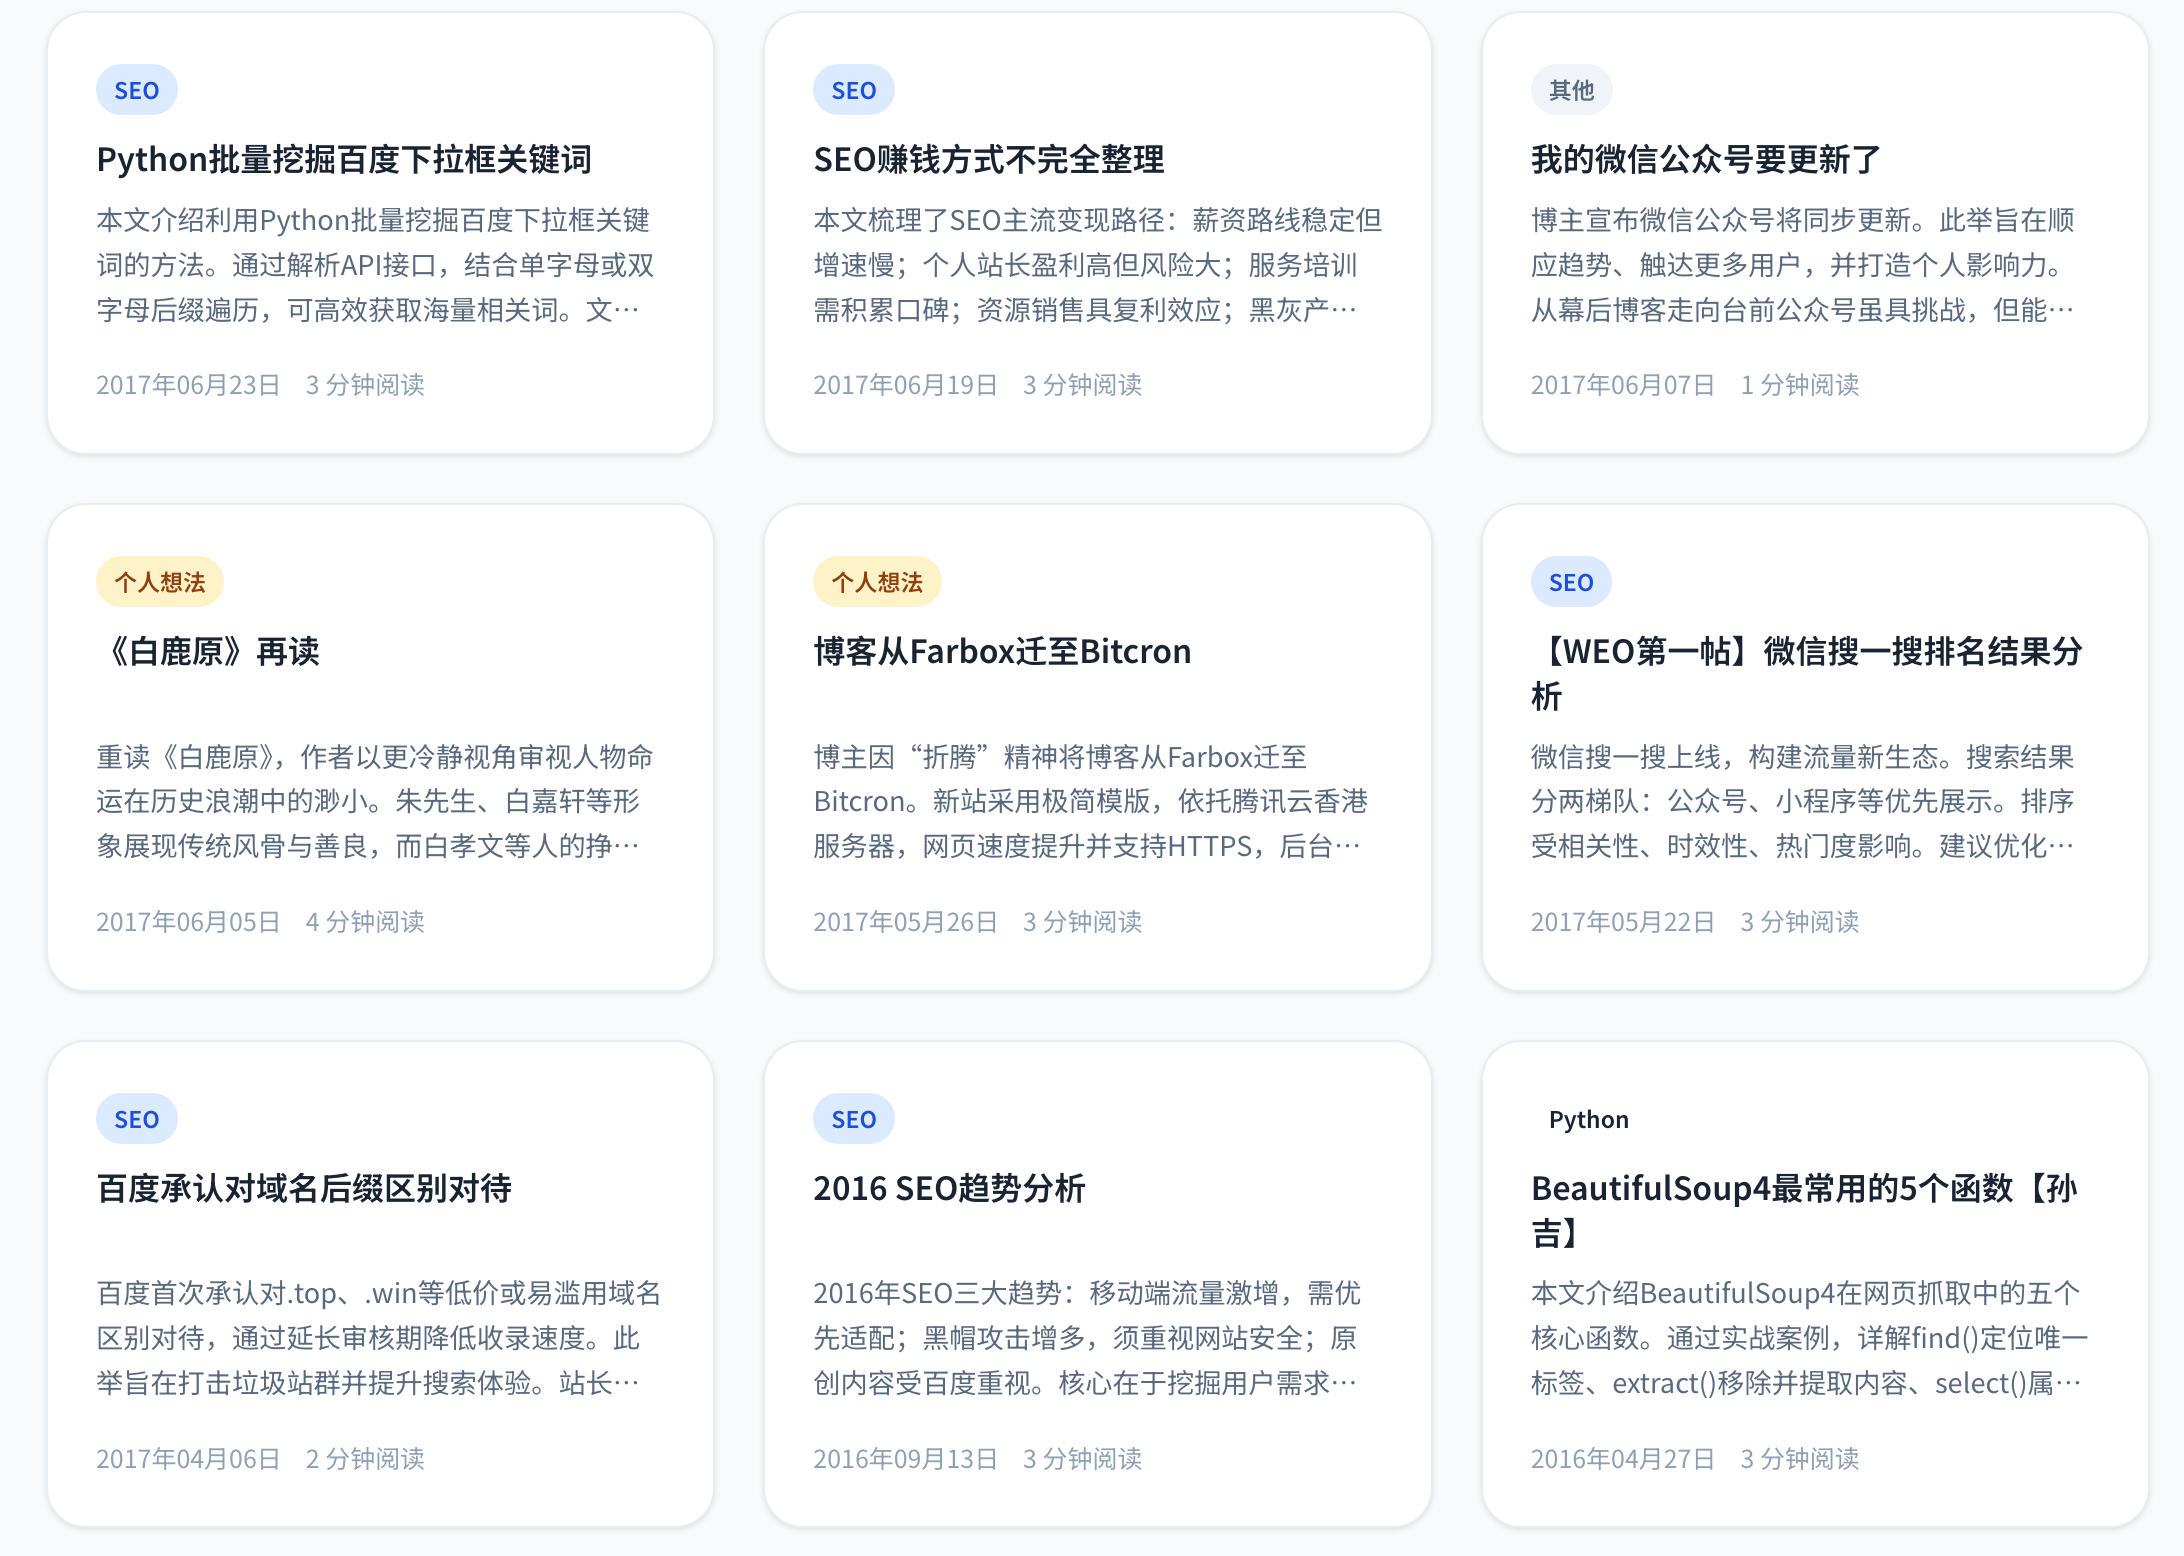Click the date 2016年04月27日 on the BeautifulSoup4 card
The height and width of the screenshot is (1556, 2184).
[x=1624, y=1459]
